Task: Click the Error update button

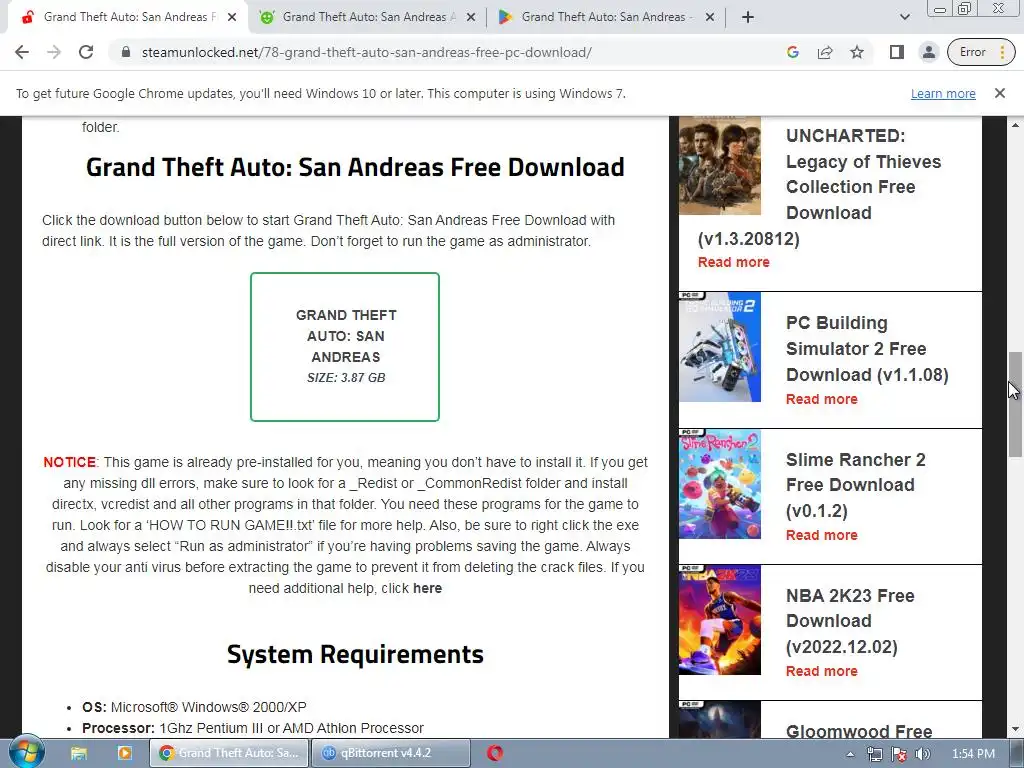Action: click(980, 52)
